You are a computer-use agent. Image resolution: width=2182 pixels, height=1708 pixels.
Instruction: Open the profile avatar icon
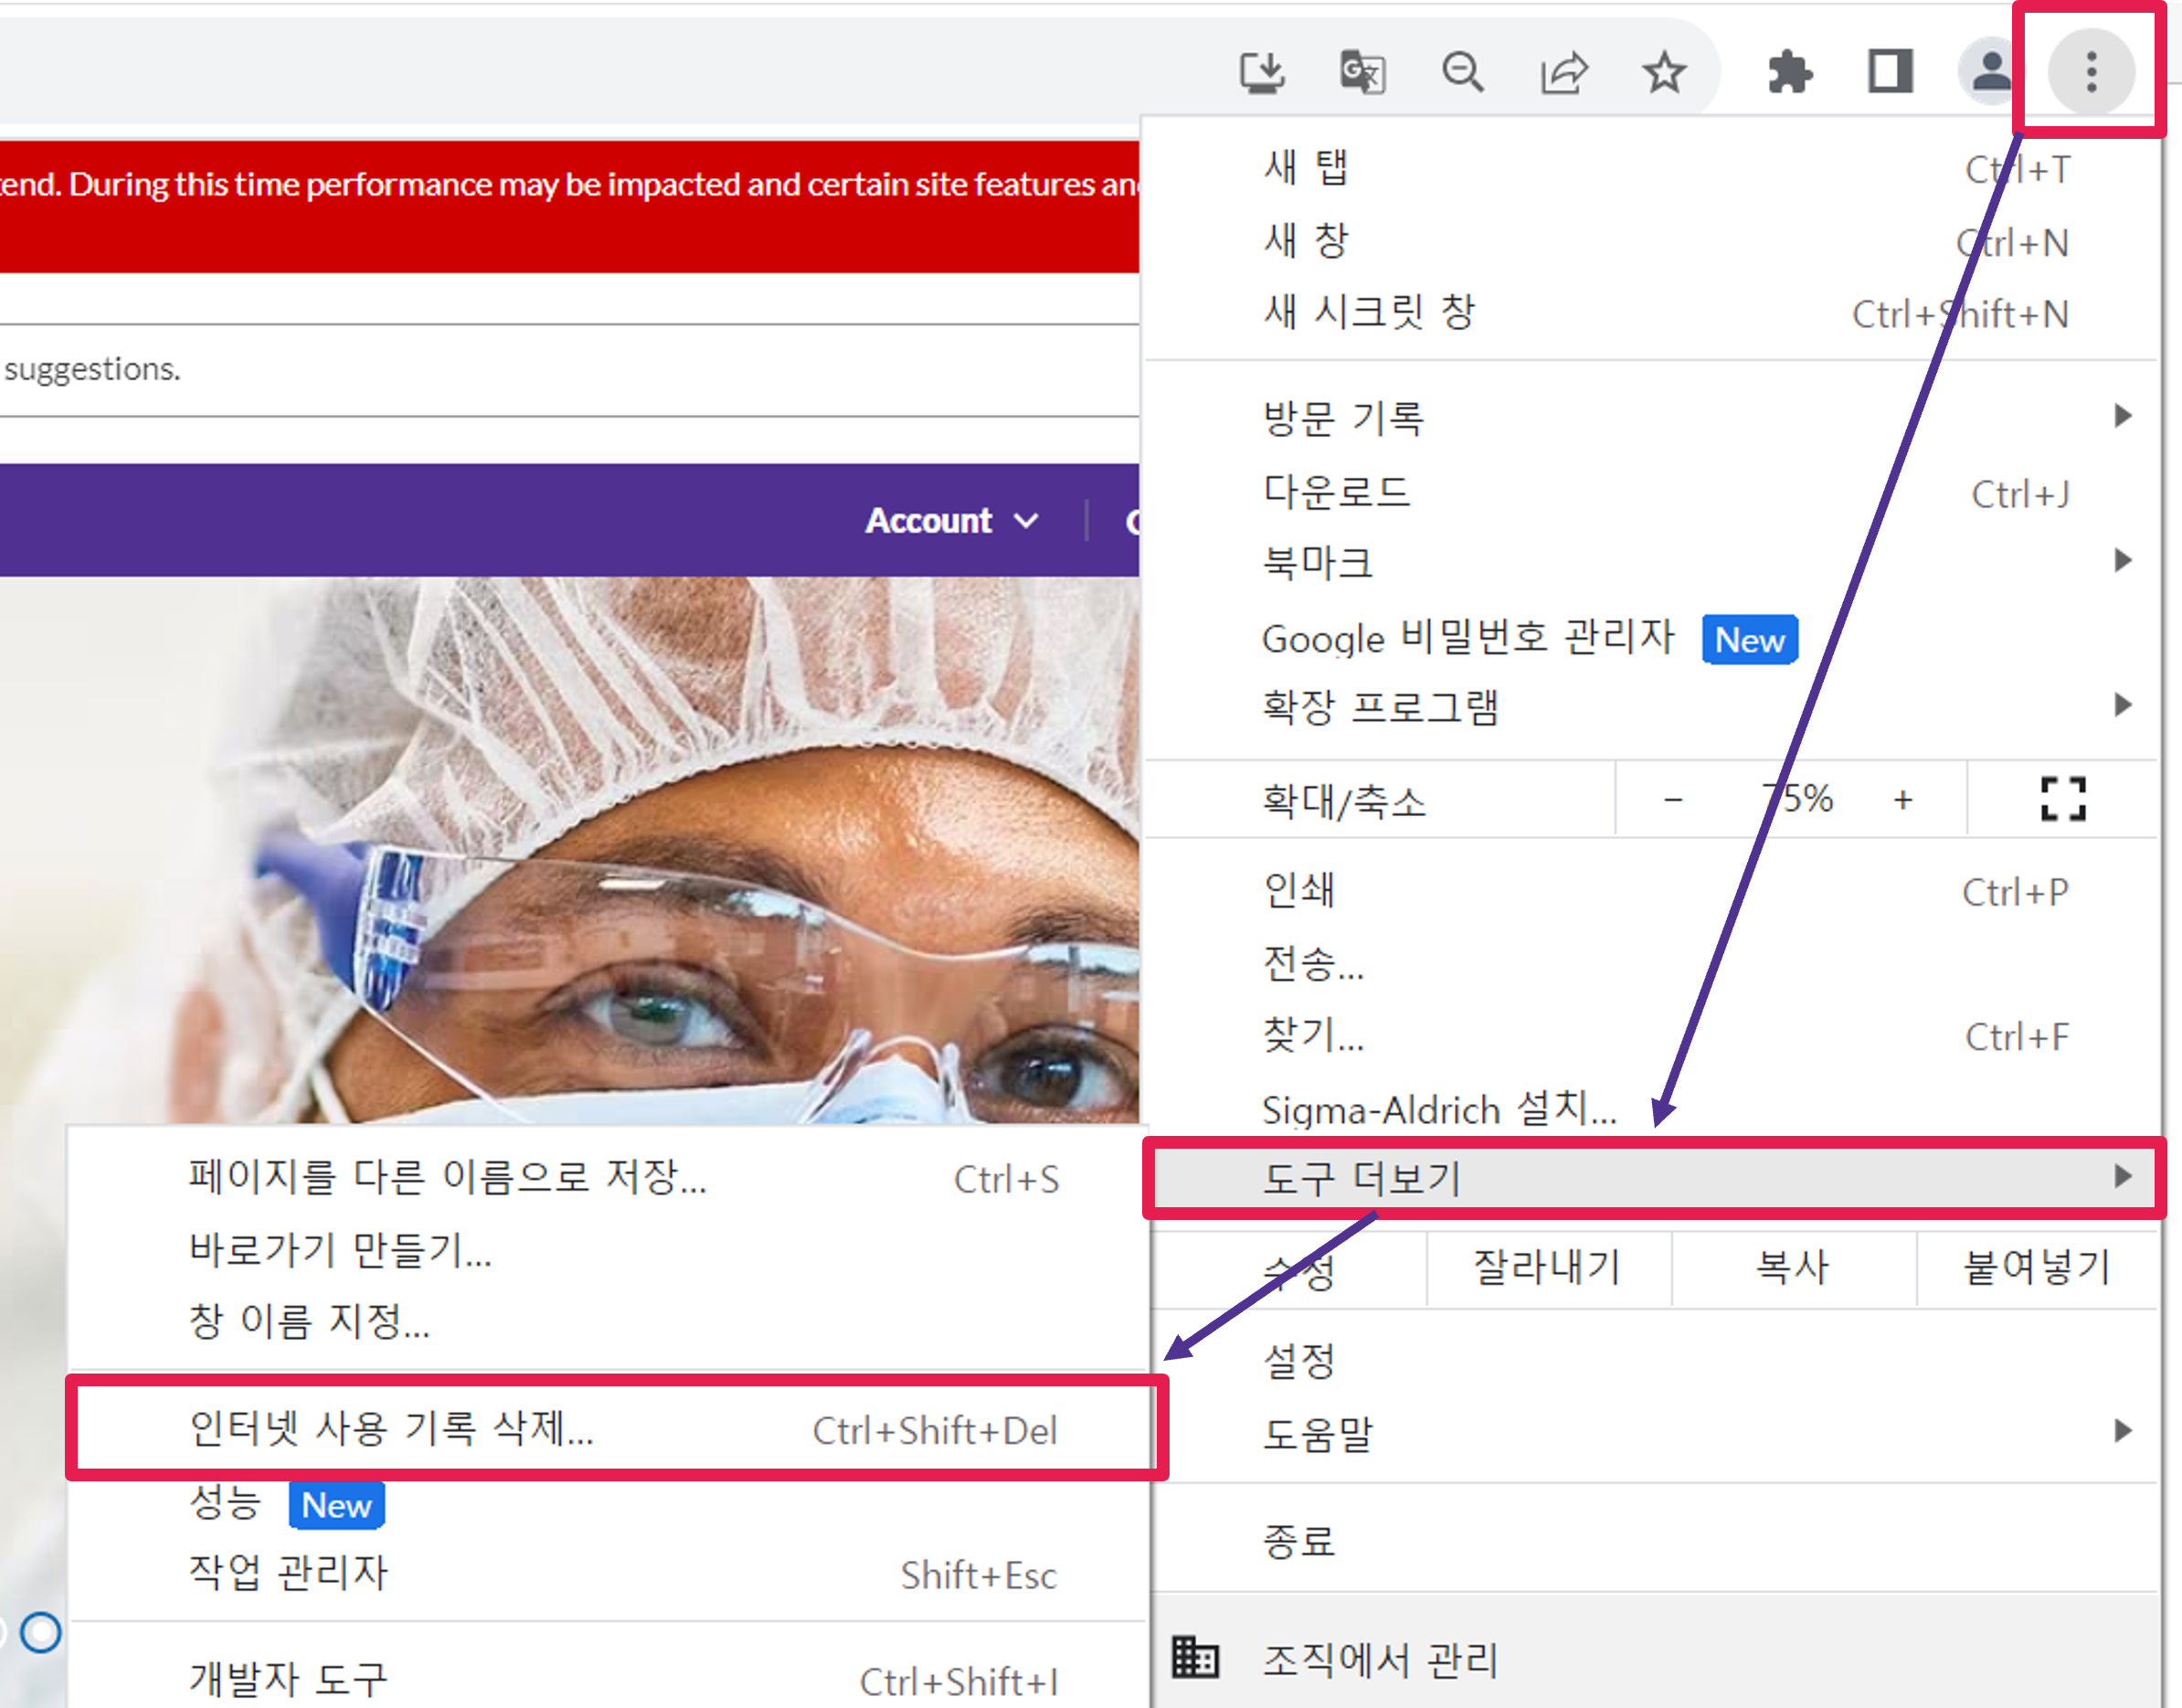tap(1990, 72)
